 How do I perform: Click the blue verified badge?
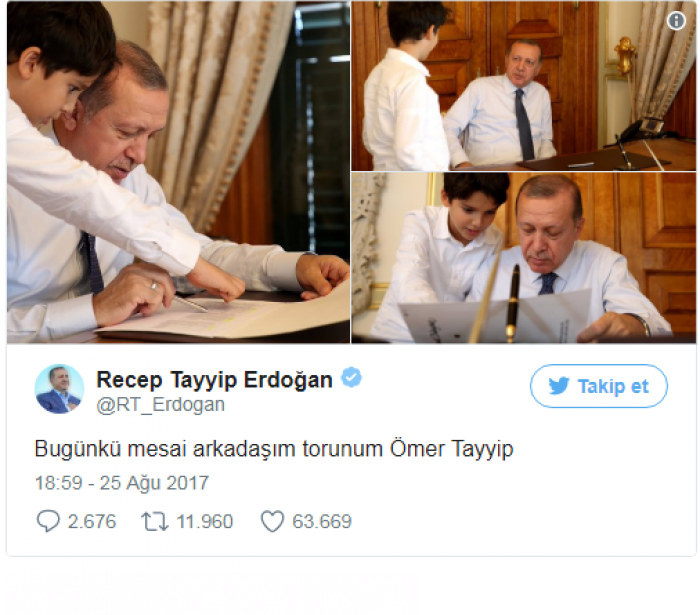(351, 378)
